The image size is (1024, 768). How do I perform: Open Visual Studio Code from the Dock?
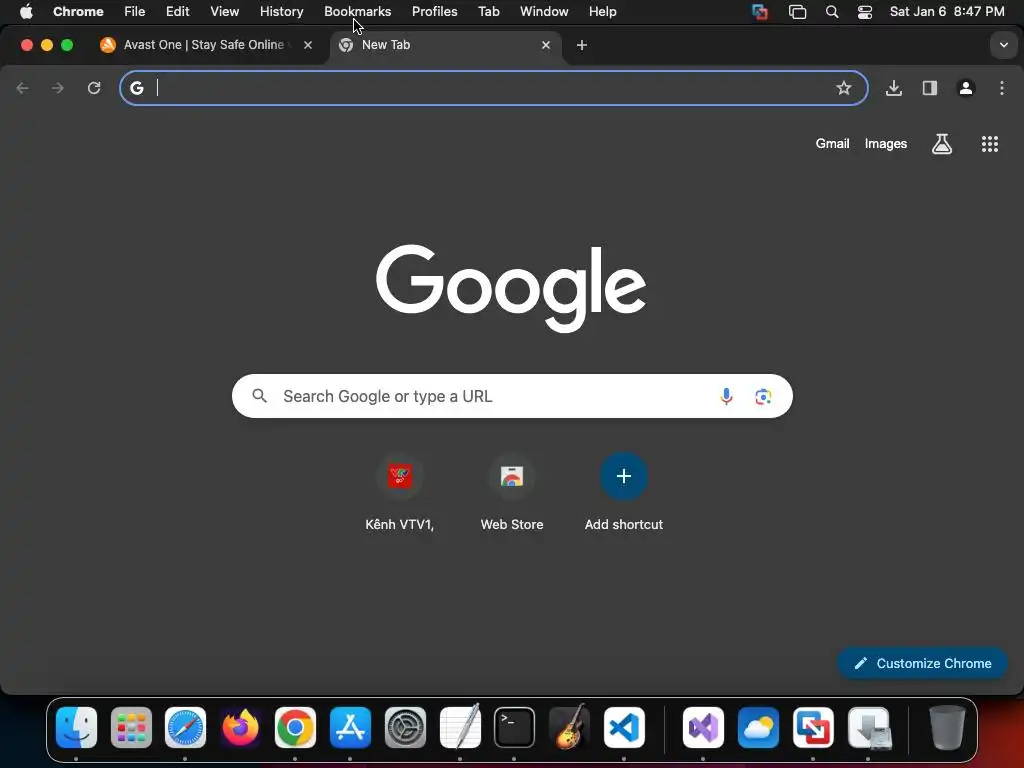coord(624,728)
